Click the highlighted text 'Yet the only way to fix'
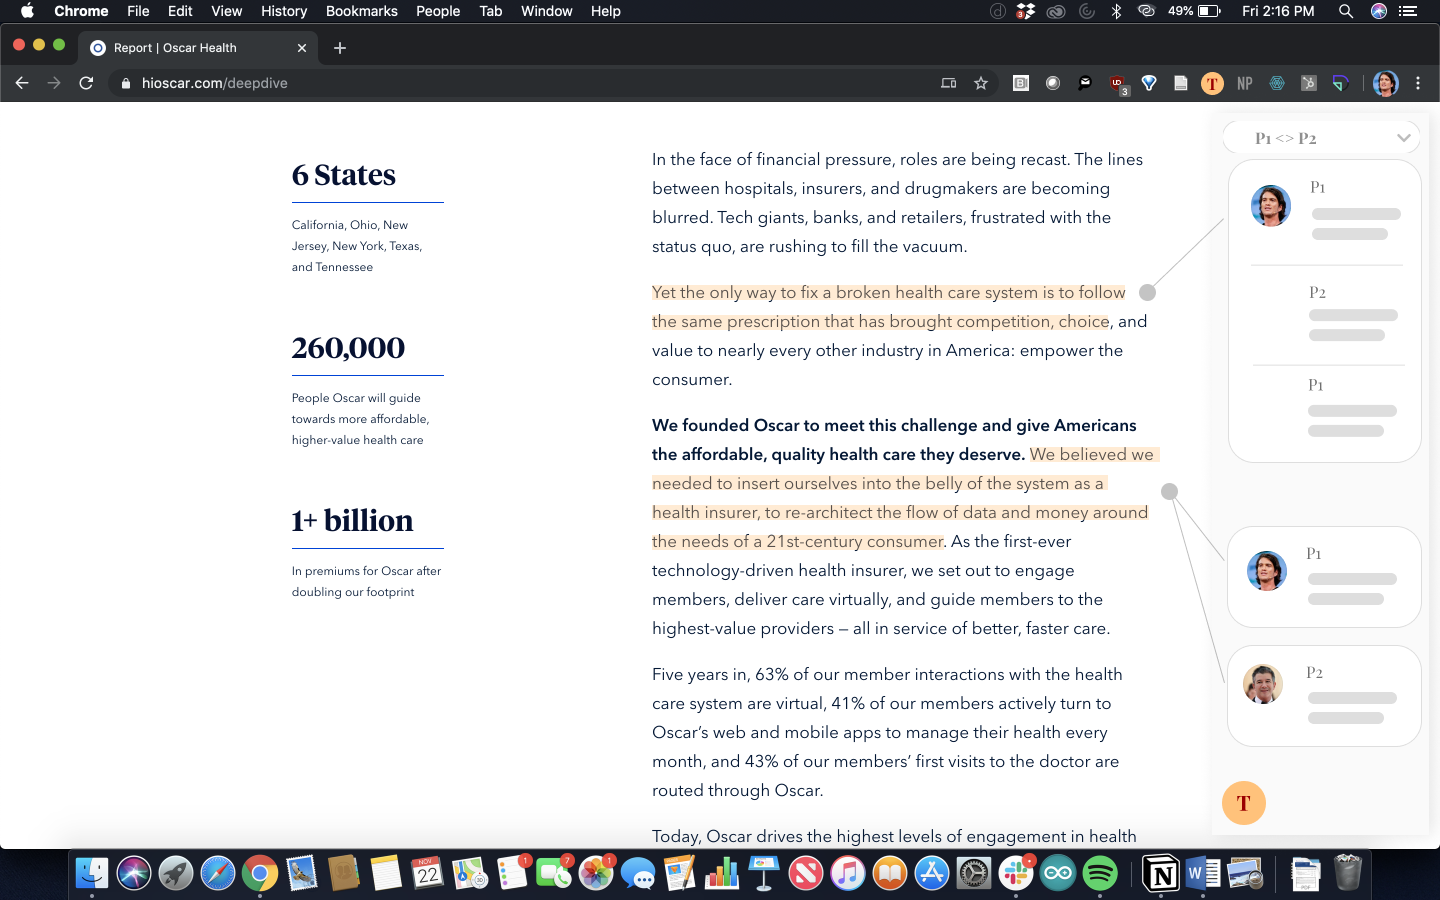 point(741,292)
